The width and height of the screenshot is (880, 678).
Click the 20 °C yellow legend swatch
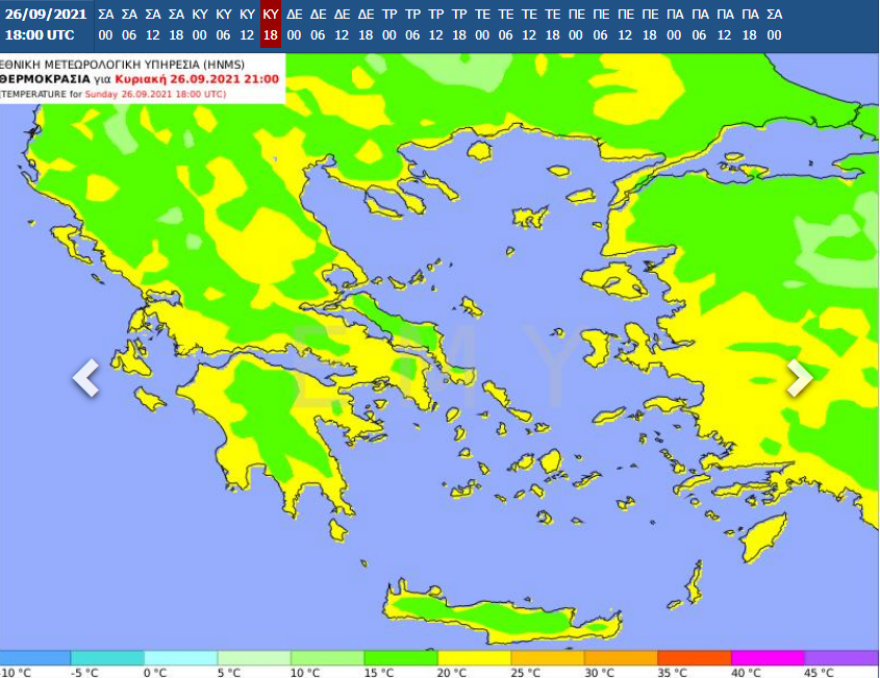tap(474, 657)
